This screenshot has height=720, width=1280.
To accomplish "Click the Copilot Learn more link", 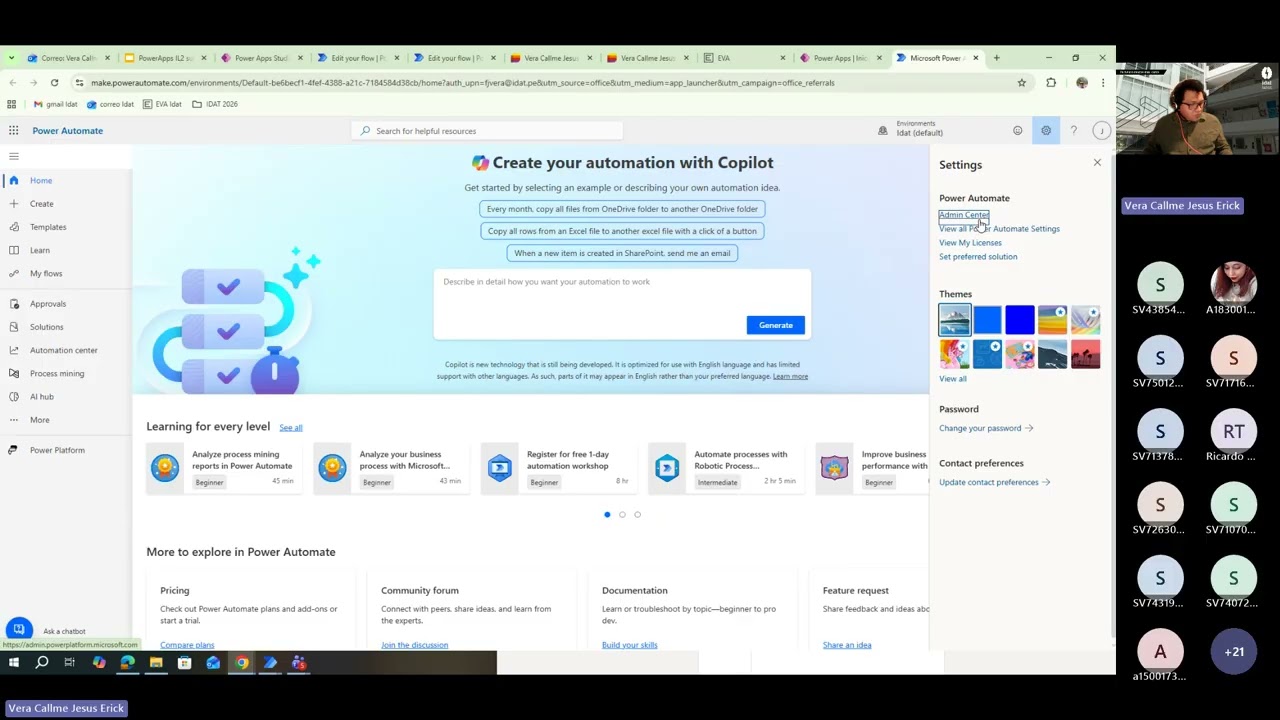I will tap(790, 376).
